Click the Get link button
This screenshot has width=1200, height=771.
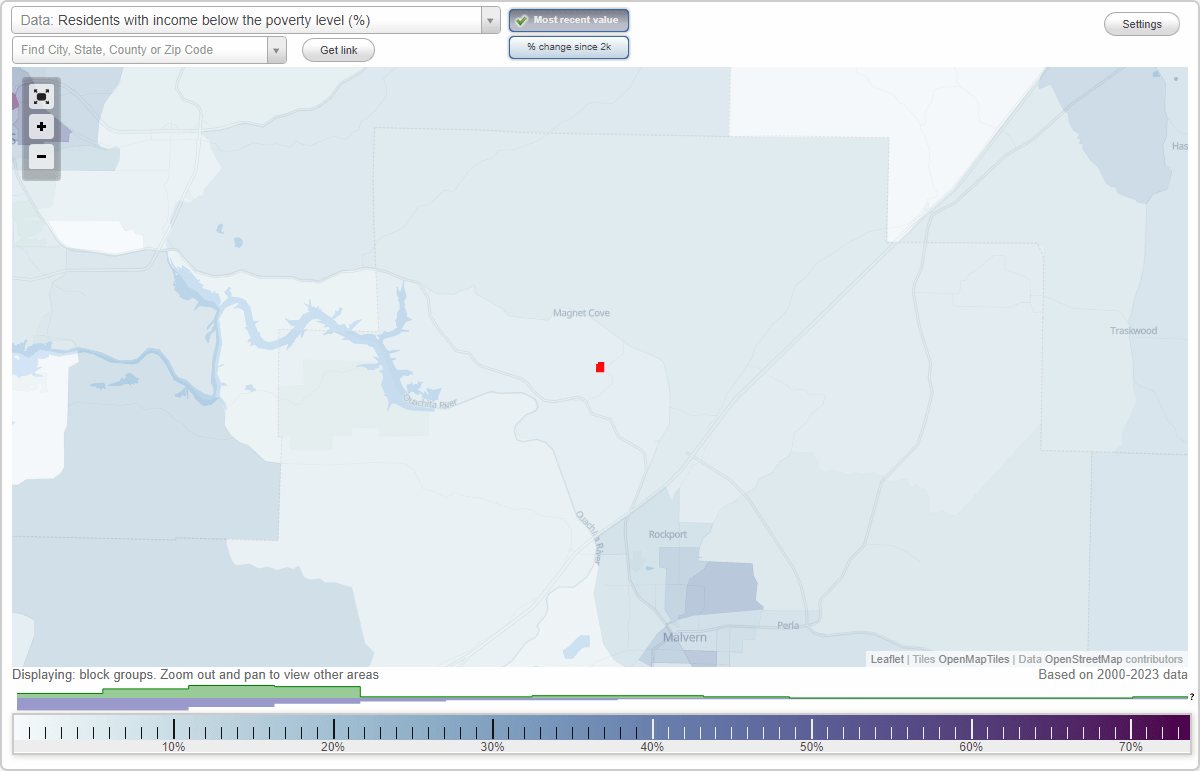[338, 49]
